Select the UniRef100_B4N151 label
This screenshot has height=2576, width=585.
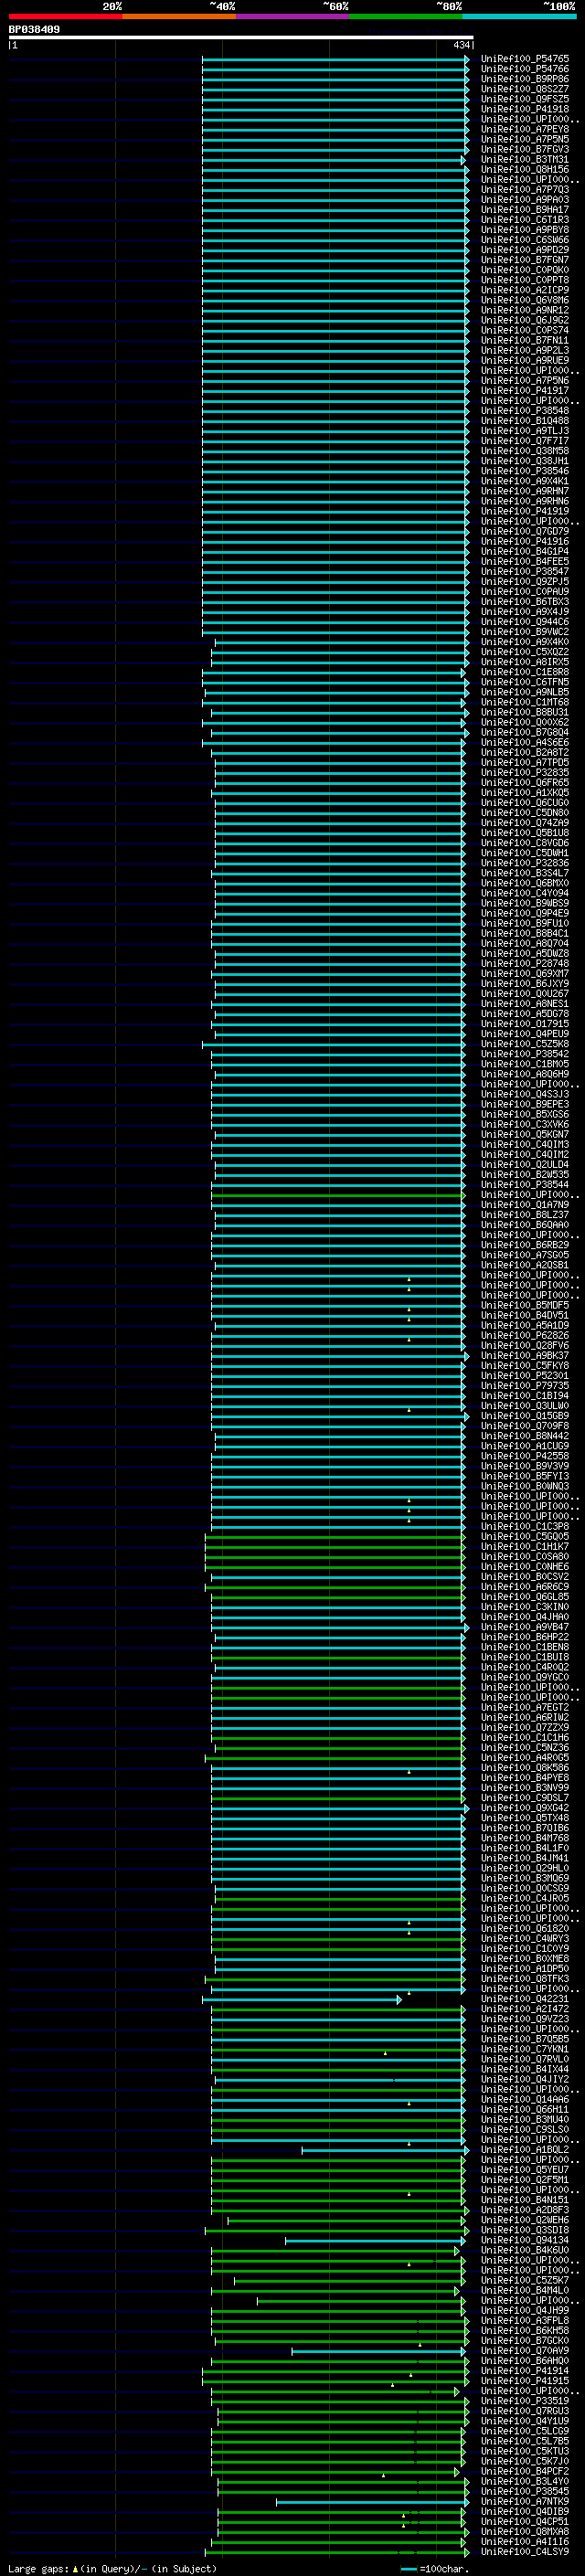(x=525, y=2200)
